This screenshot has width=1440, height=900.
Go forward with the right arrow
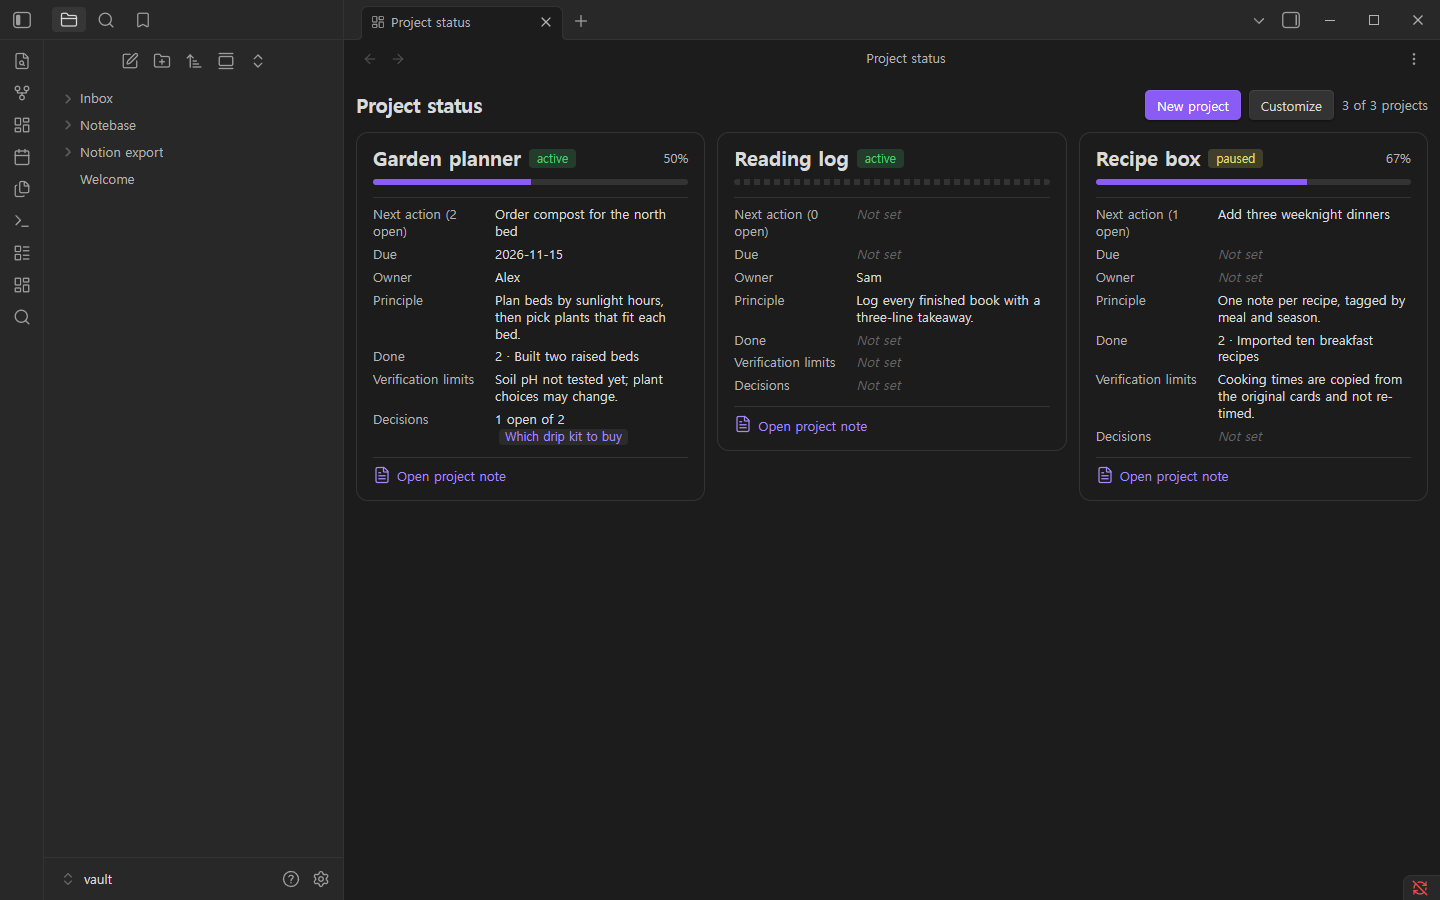(x=398, y=59)
